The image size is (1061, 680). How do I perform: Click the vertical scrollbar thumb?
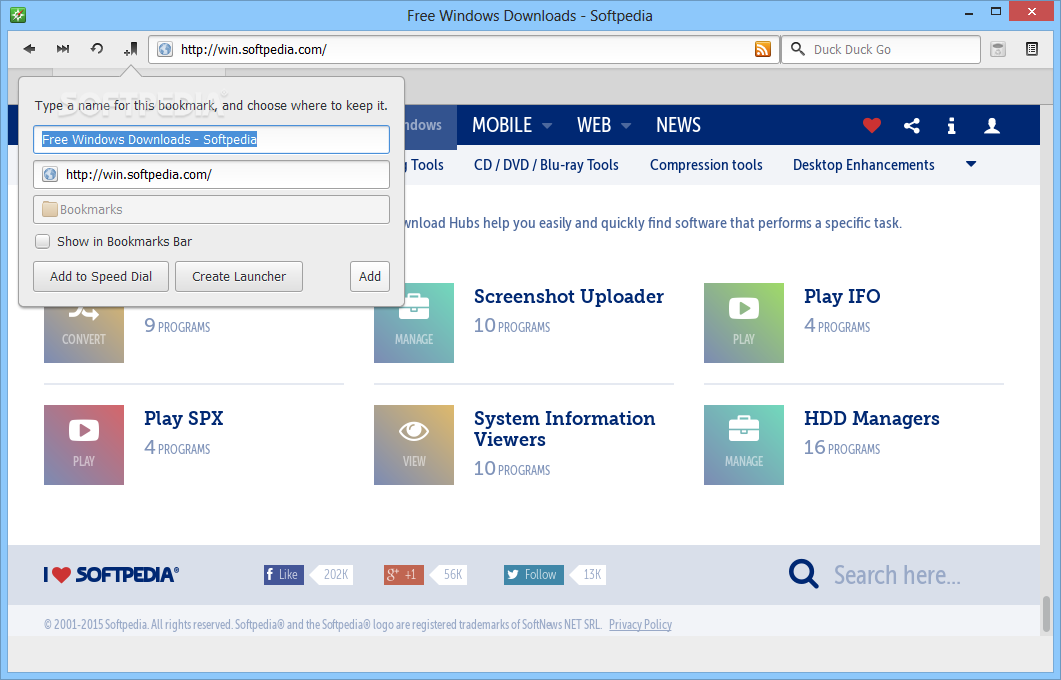(1046, 614)
